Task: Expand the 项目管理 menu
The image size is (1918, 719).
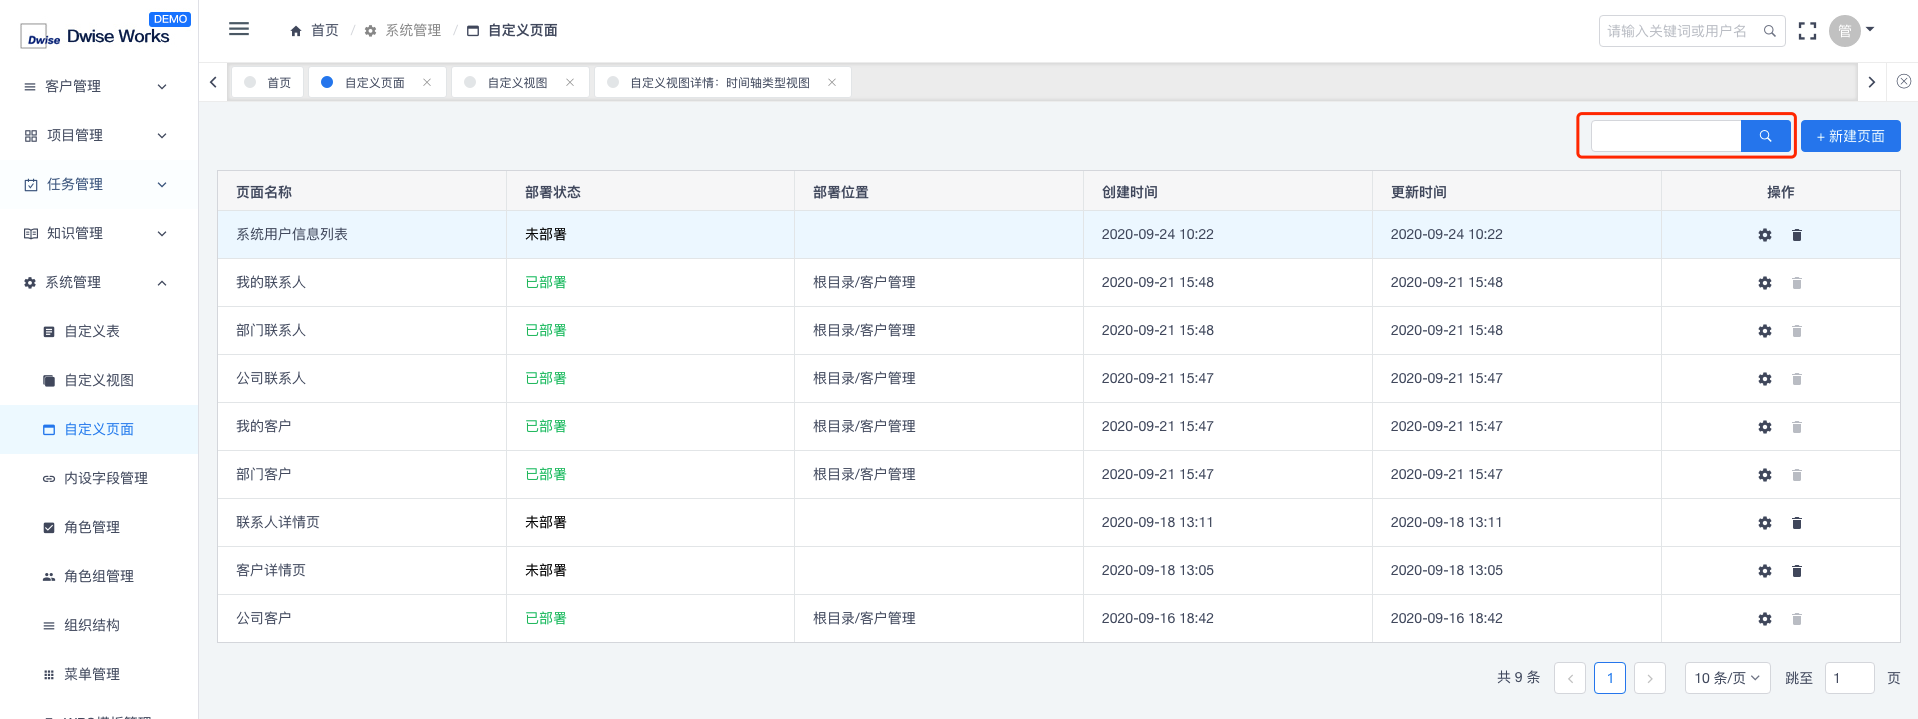Action: coord(98,135)
